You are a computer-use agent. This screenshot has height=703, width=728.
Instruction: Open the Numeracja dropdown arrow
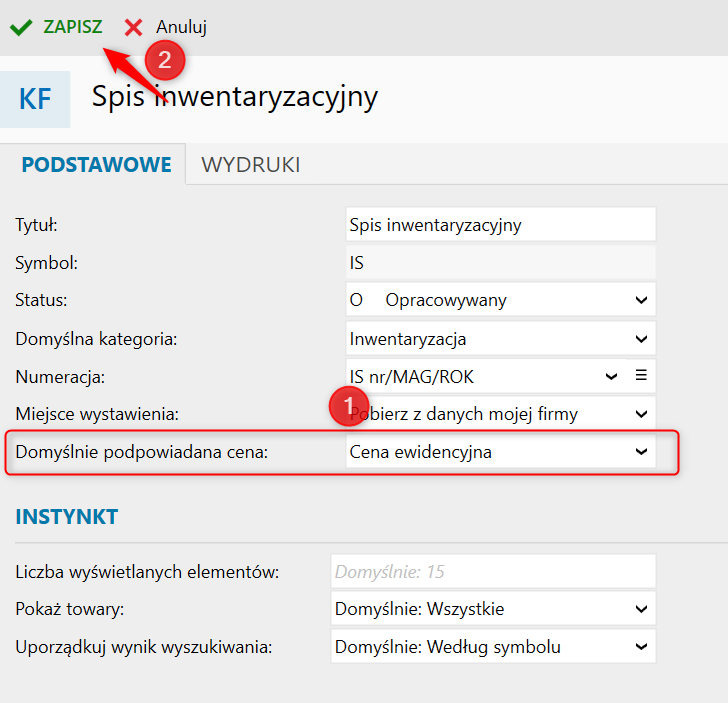[x=611, y=376]
